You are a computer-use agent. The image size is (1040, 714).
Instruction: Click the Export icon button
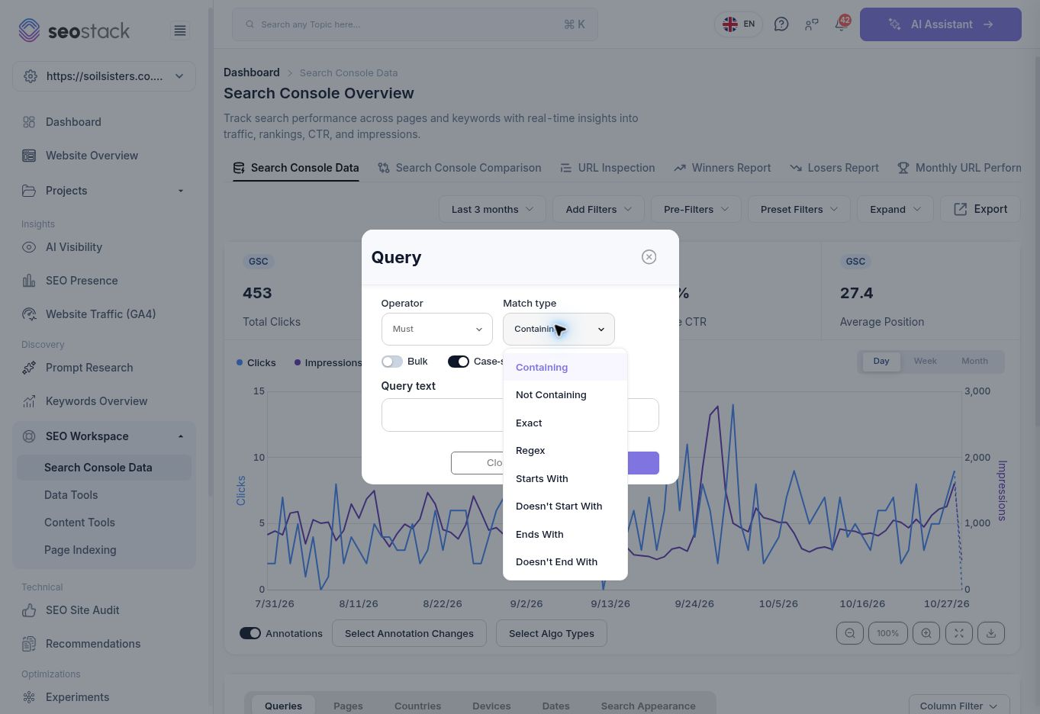tap(980, 209)
